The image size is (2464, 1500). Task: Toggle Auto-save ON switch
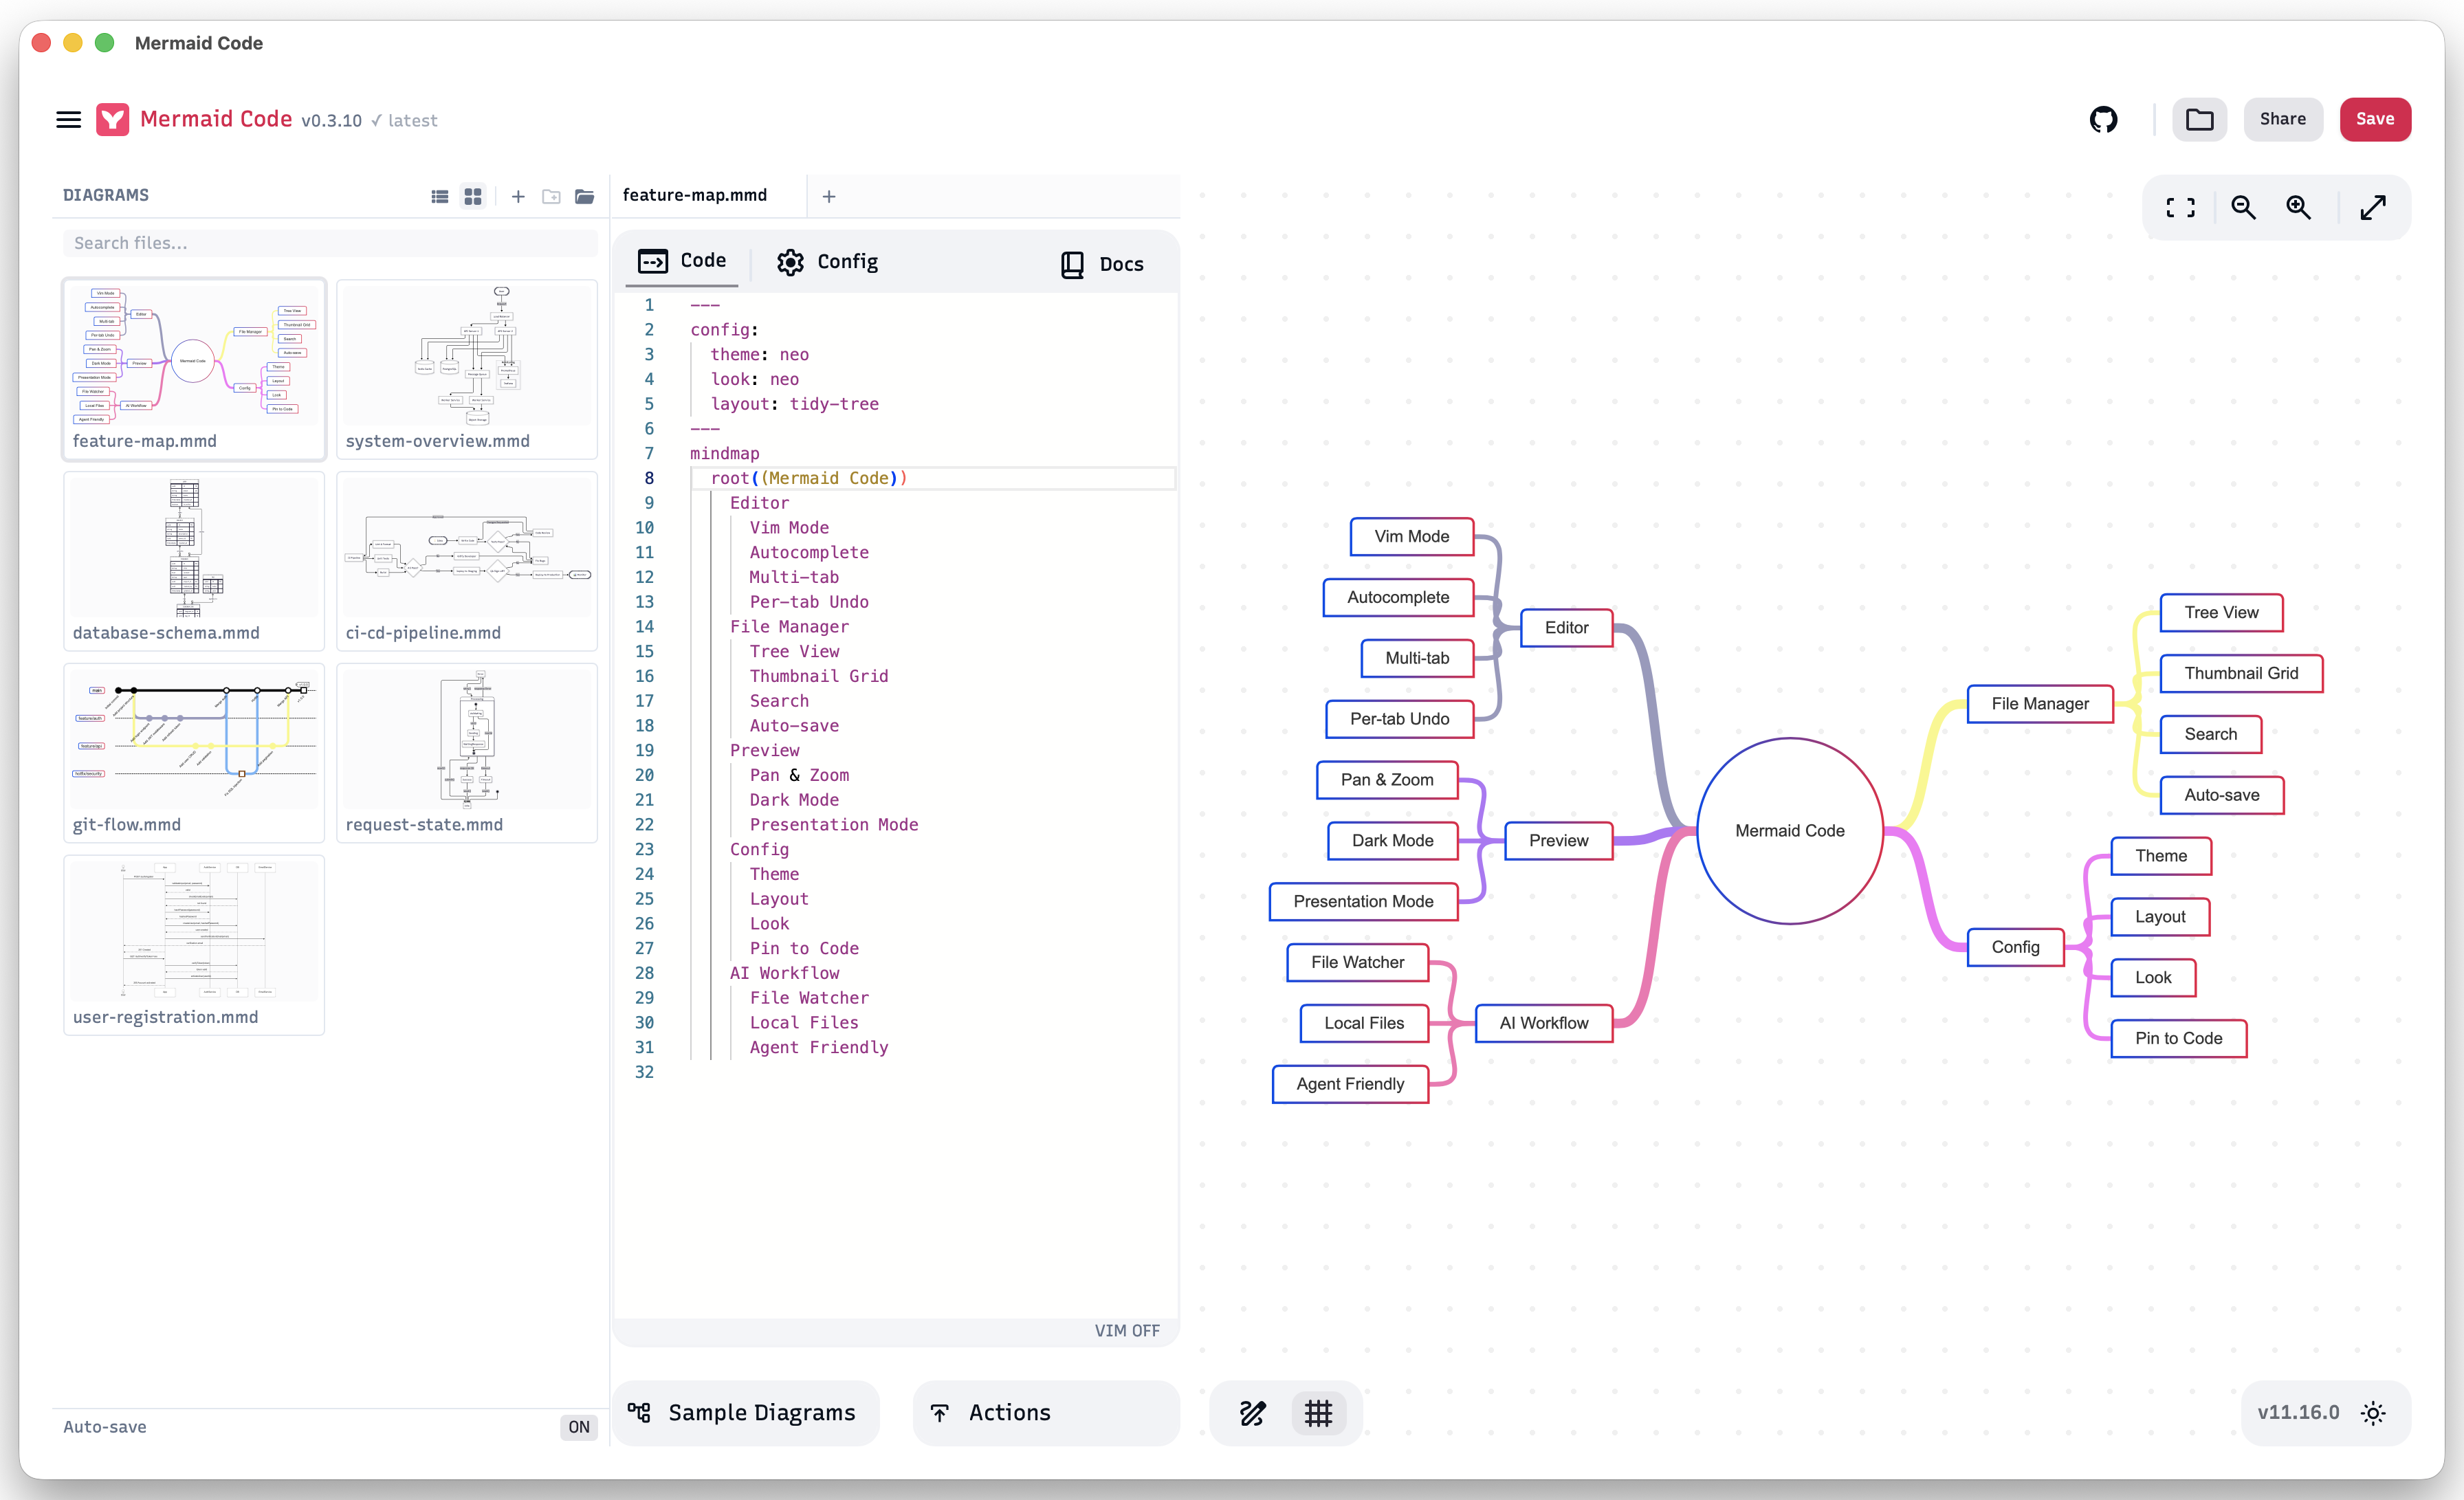click(579, 1427)
